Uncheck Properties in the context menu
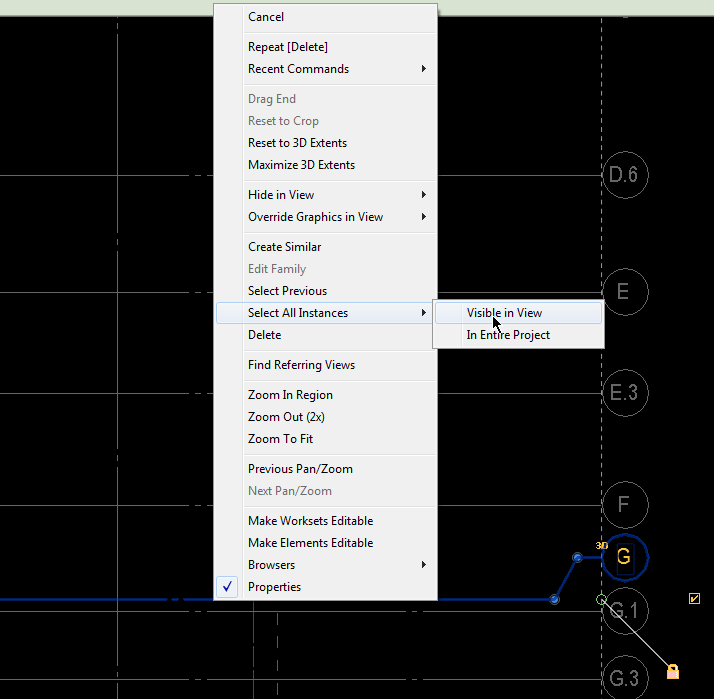Screen dimensions: 714x699 [x=274, y=587]
